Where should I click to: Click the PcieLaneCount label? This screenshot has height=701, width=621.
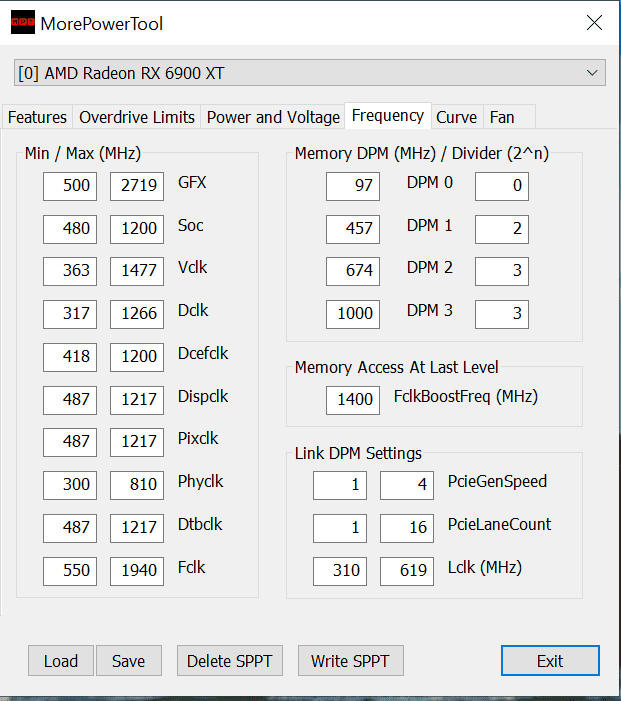(499, 524)
